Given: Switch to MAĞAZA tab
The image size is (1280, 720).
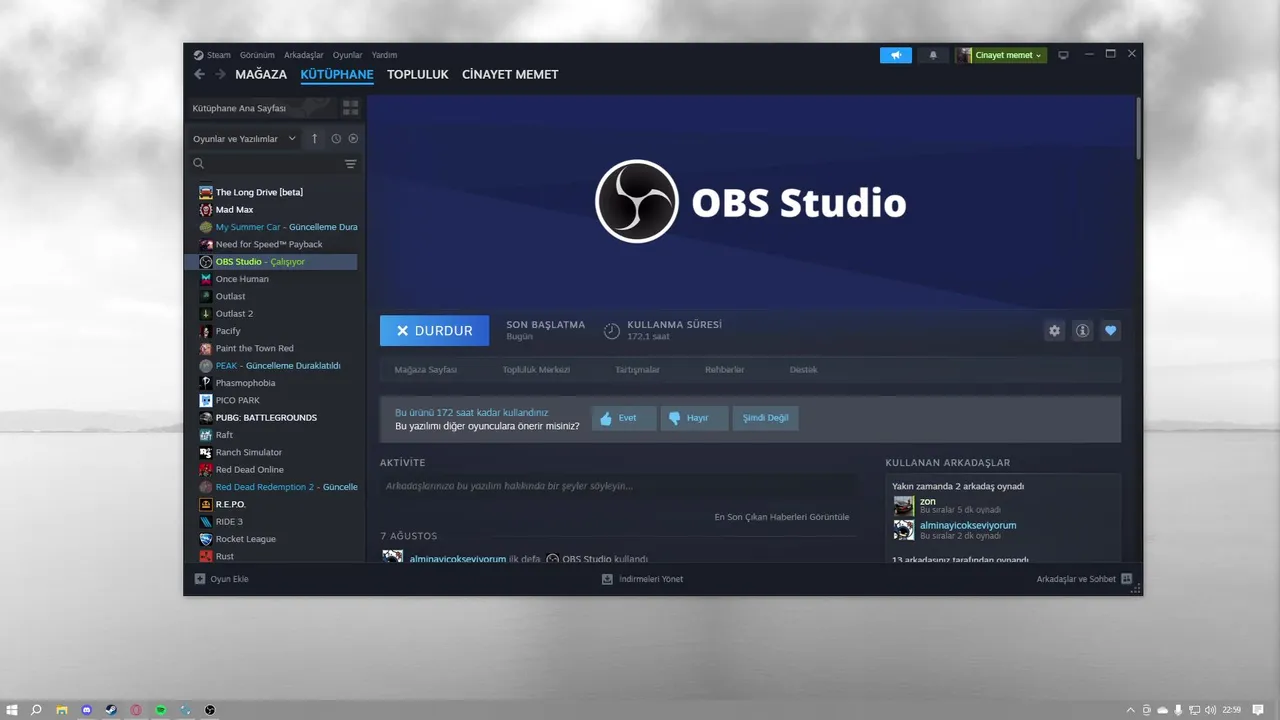Looking at the screenshot, I should point(261,74).
